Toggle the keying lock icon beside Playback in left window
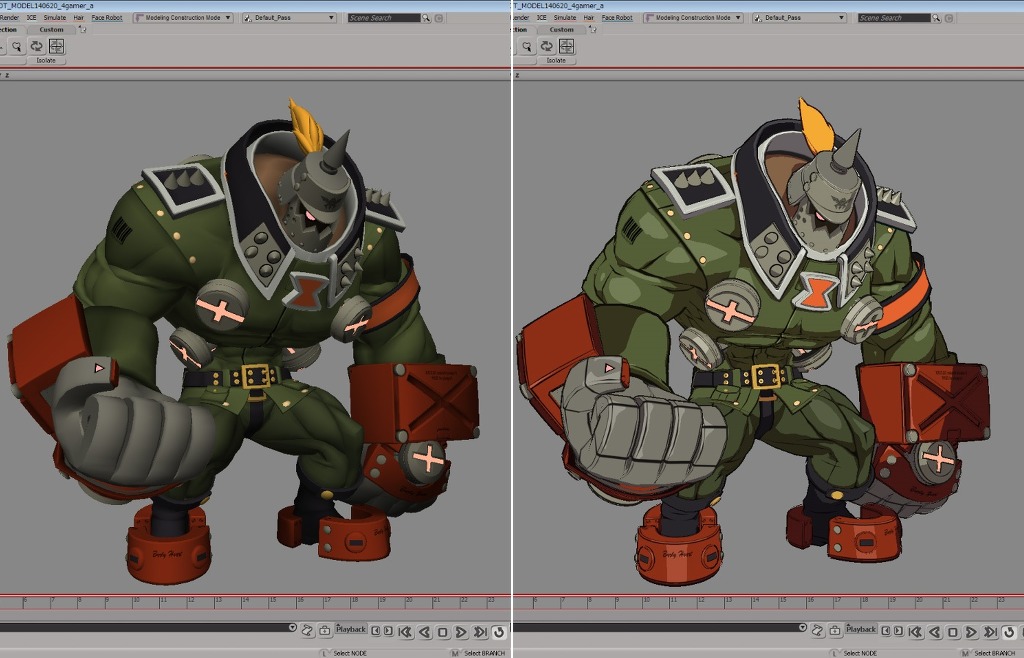This screenshot has width=1024, height=658. 325,630
